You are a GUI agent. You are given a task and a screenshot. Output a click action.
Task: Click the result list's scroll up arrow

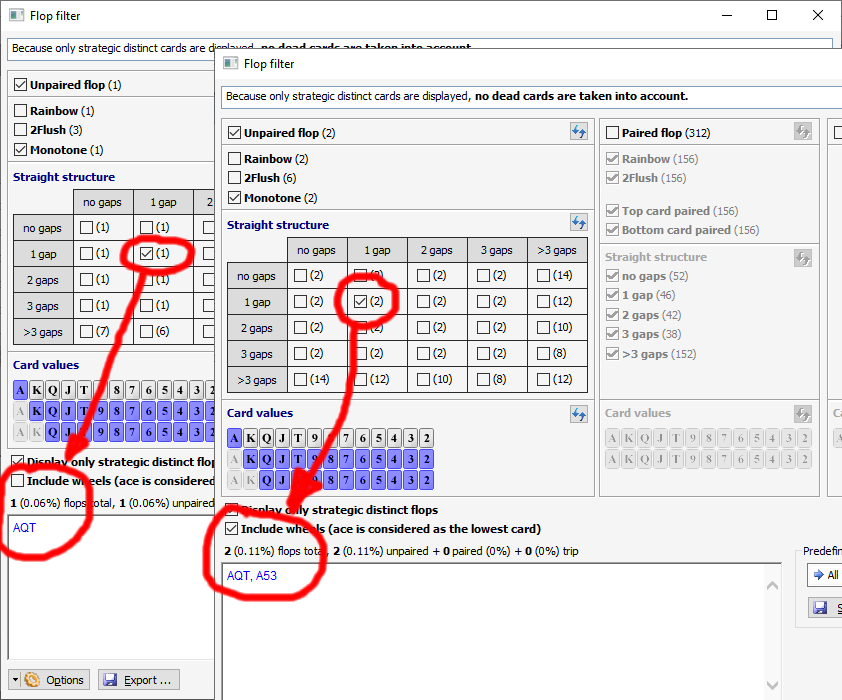point(772,585)
